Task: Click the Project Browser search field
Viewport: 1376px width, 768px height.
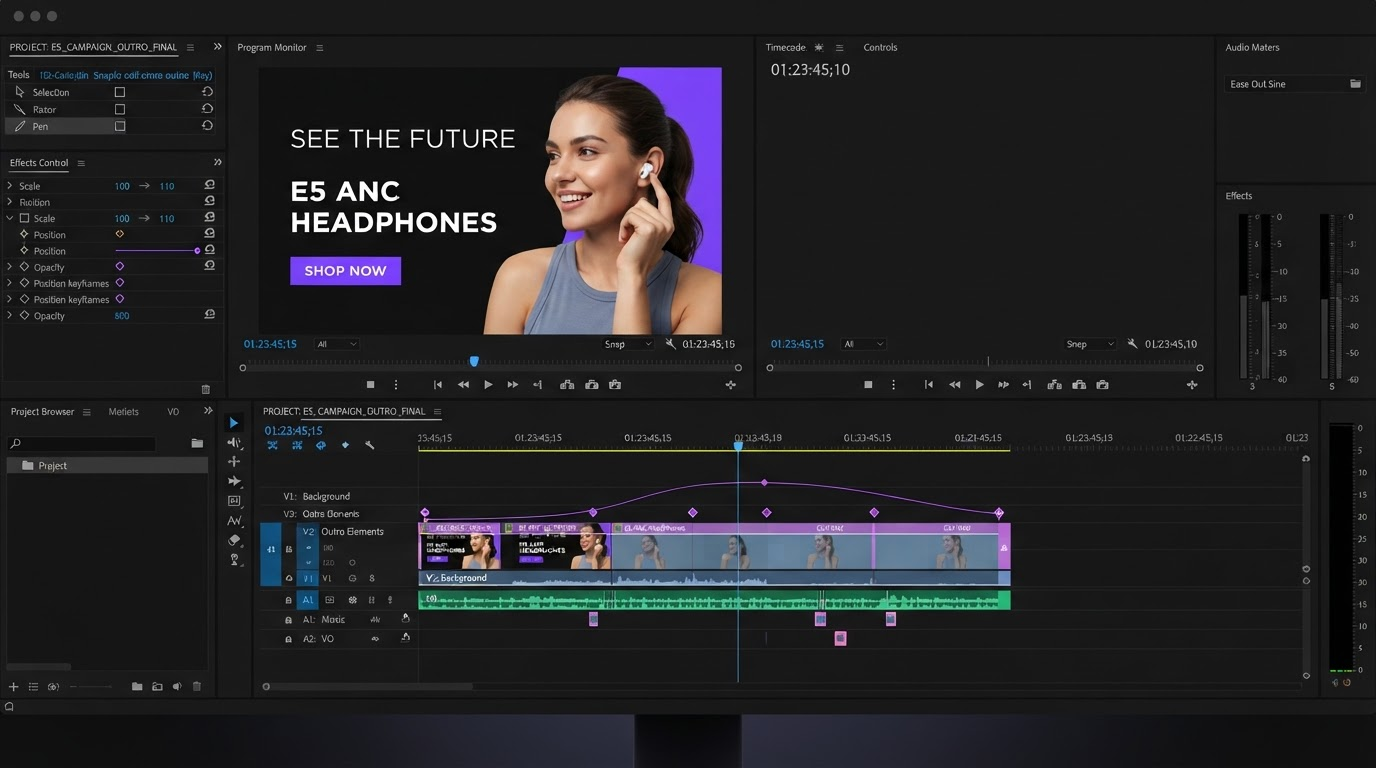Action: pyautogui.click(x=82, y=443)
